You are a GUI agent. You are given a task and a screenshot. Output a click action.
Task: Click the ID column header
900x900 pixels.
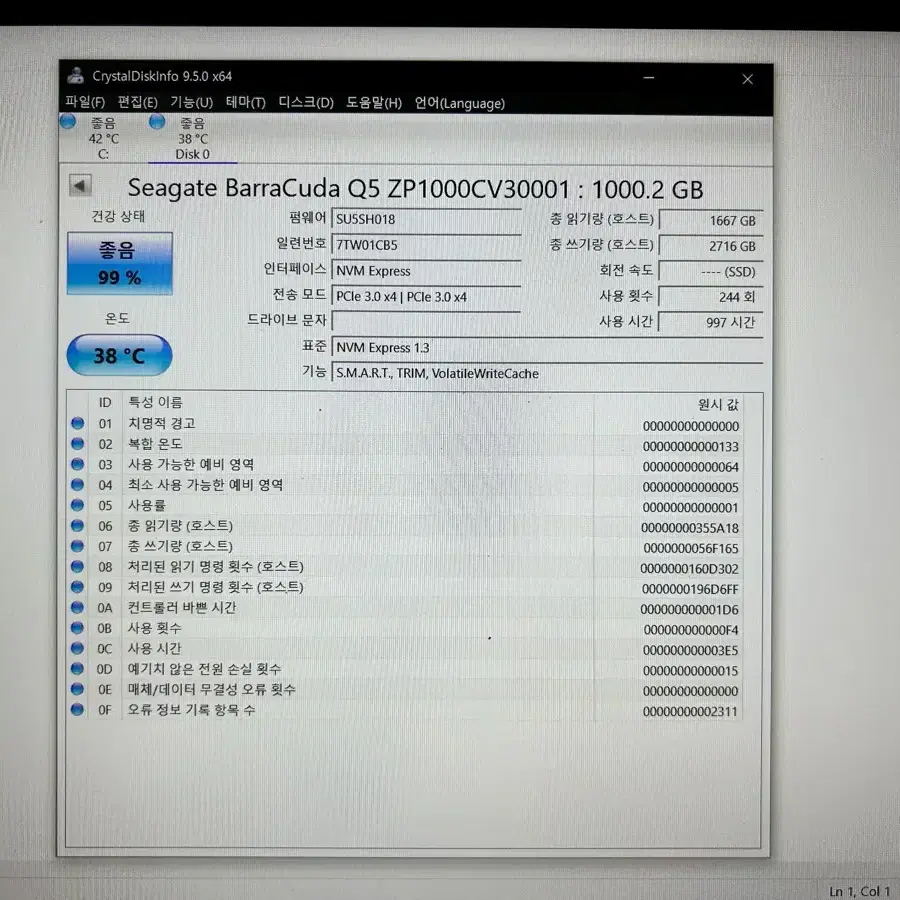(x=105, y=402)
